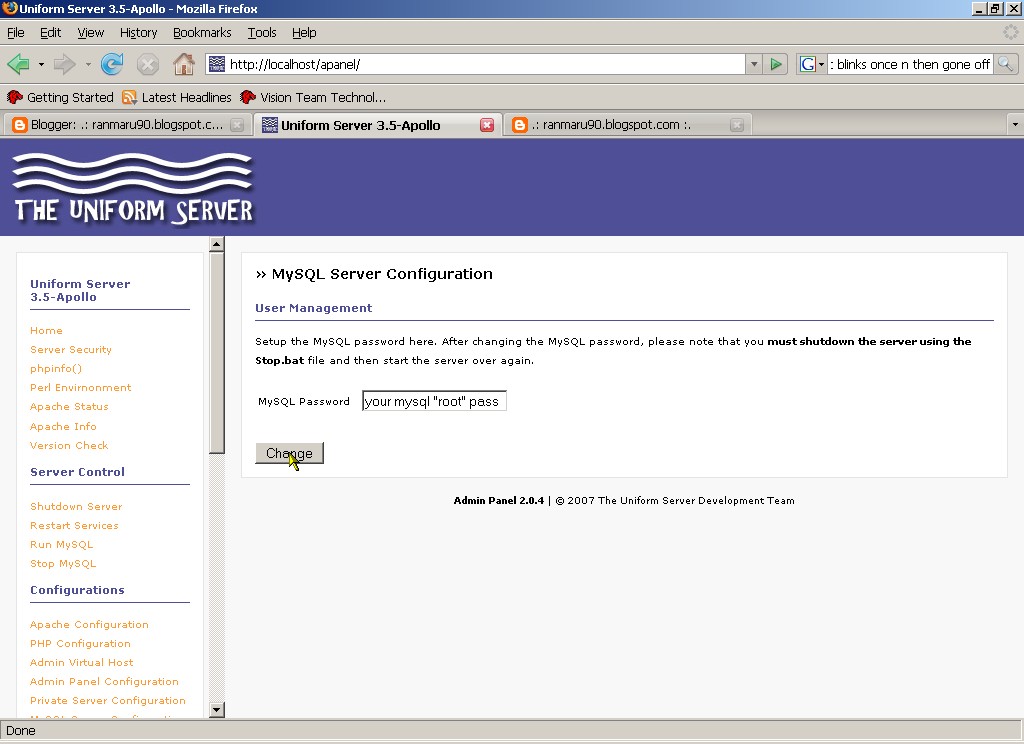Open the forward history dropdown arrow
Viewport: 1024px width, 744px height.
[88, 65]
